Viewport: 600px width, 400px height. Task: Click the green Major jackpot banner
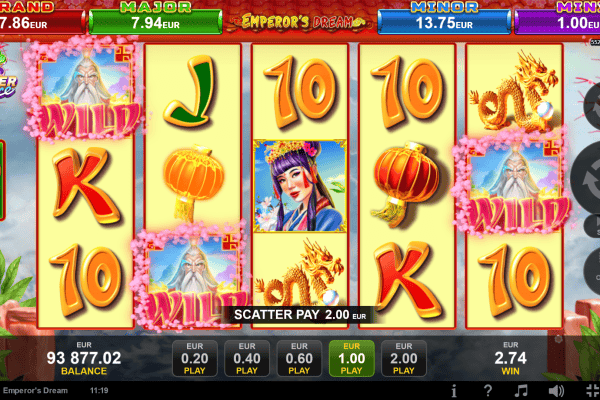point(155,18)
